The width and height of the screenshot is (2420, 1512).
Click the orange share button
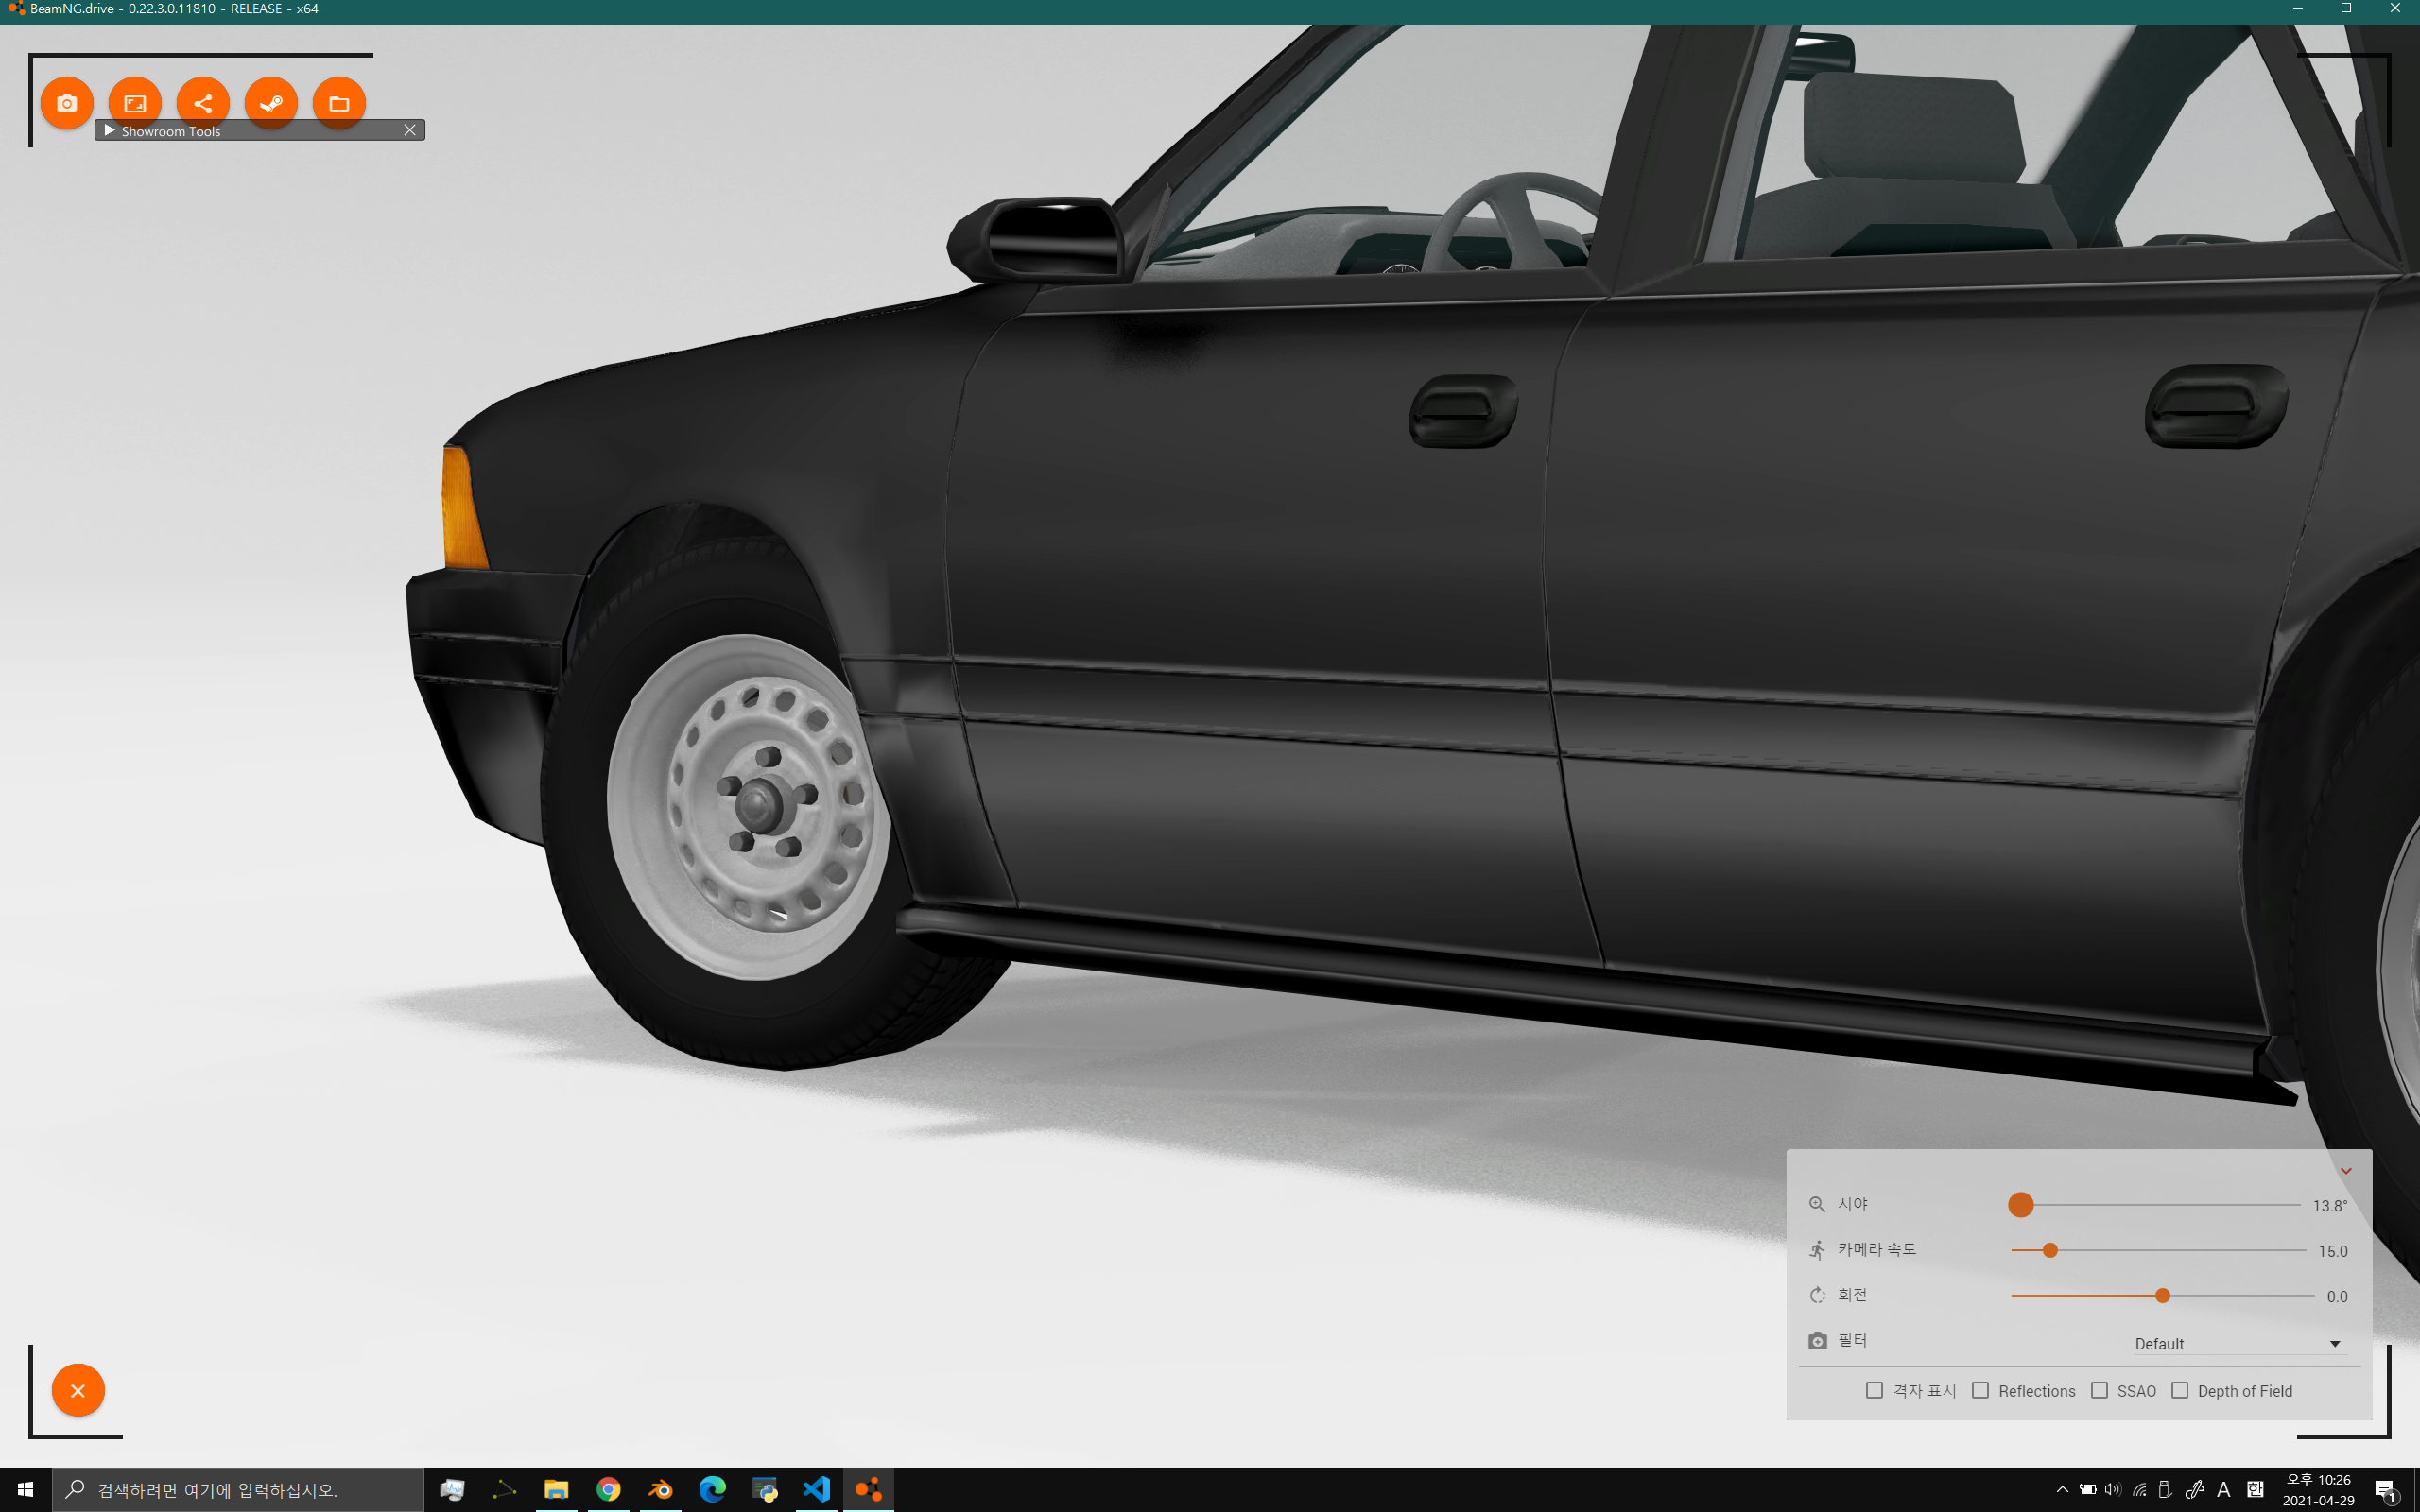(x=203, y=103)
